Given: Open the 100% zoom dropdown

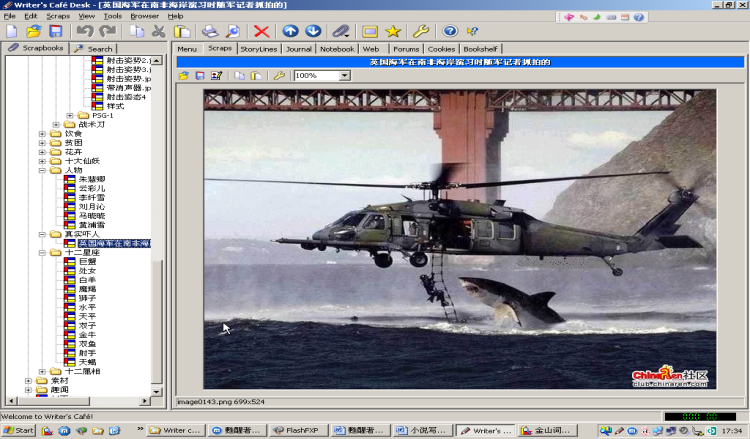Looking at the screenshot, I should (345, 76).
